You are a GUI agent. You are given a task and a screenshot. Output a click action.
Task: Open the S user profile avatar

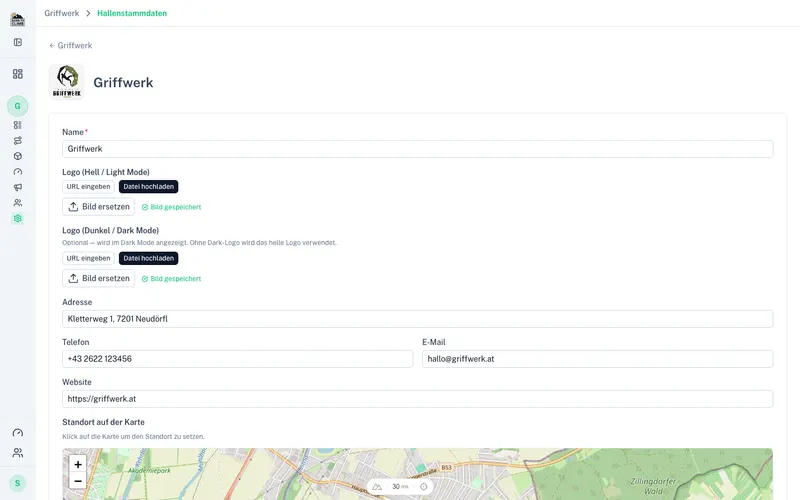pos(17,483)
